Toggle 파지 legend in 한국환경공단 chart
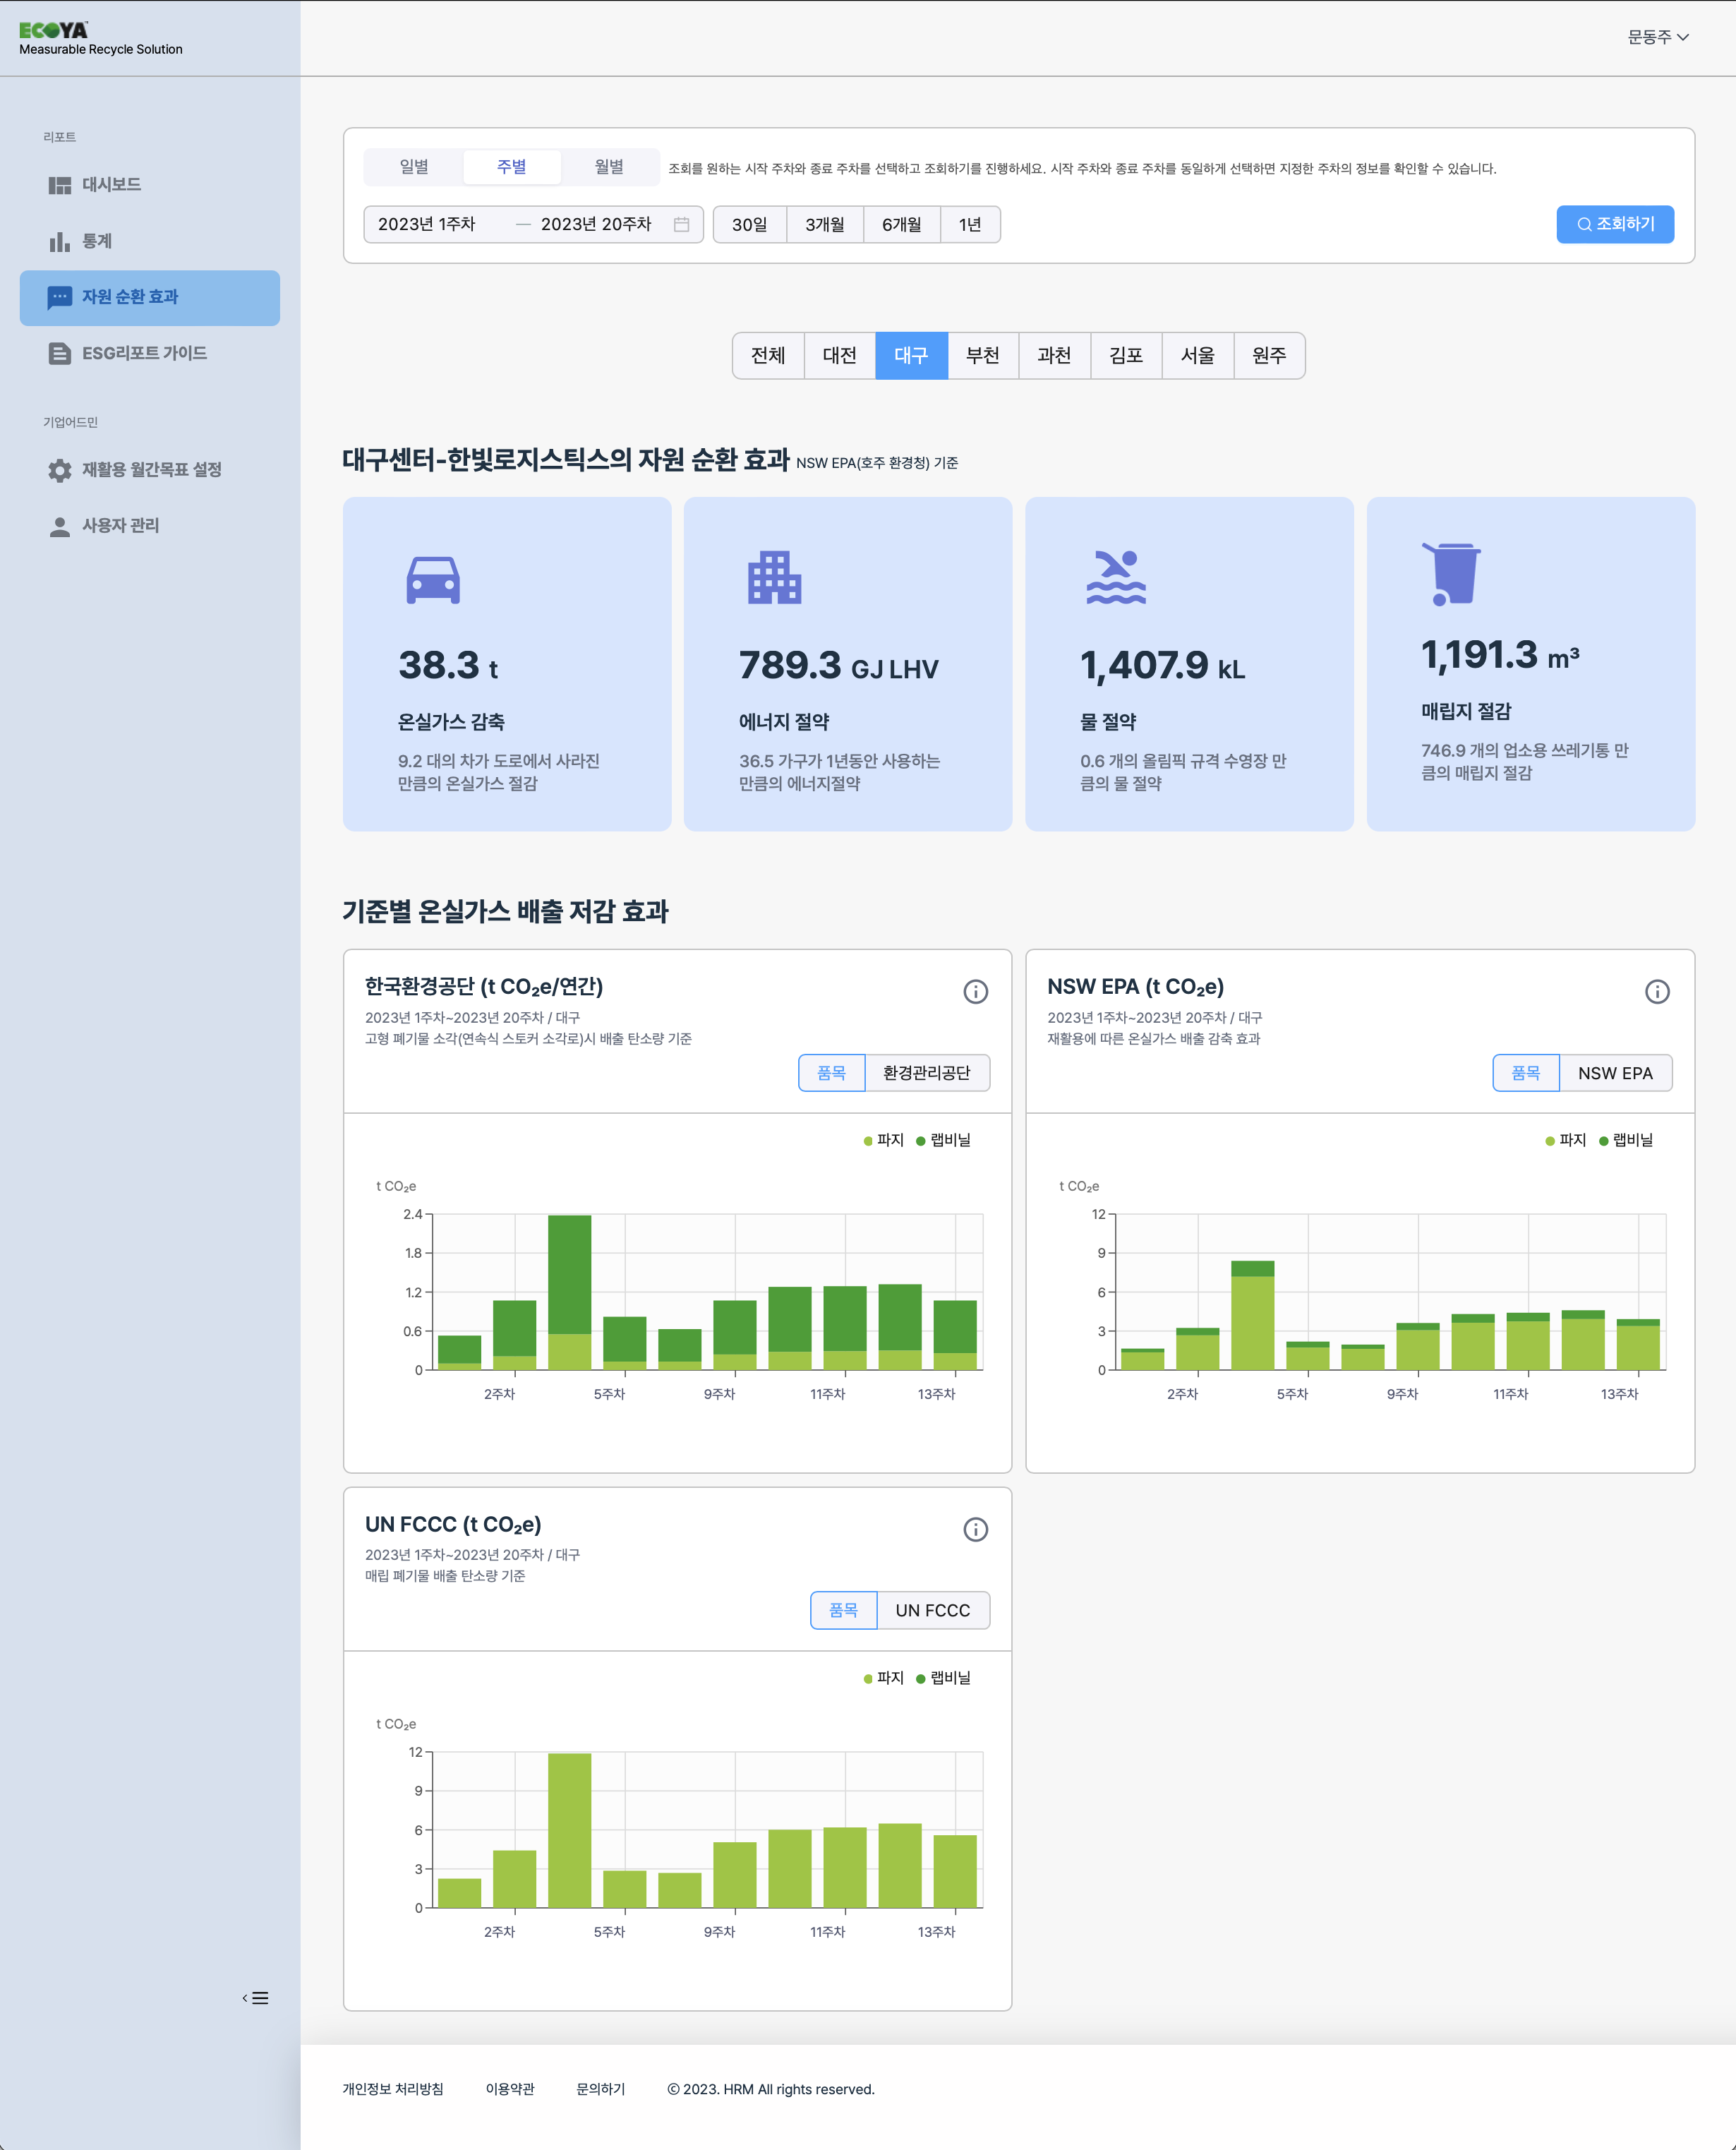The height and width of the screenshot is (2150, 1736). tap(884, 1140)
